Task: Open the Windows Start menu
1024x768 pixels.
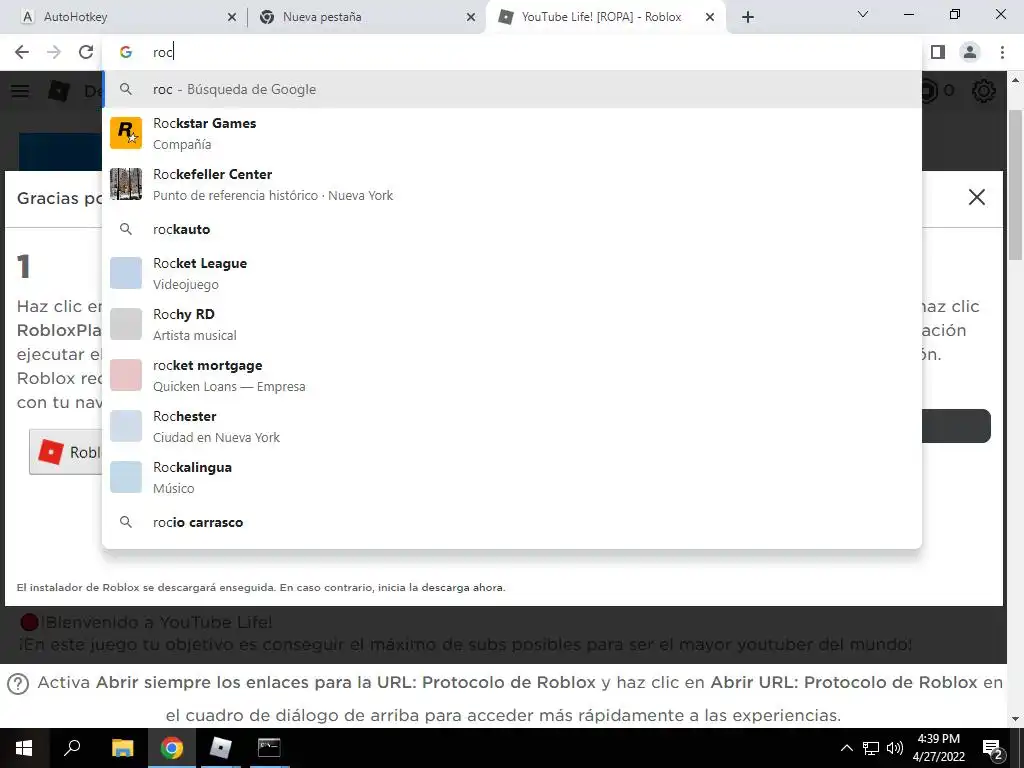Action: tap(24, 748)
